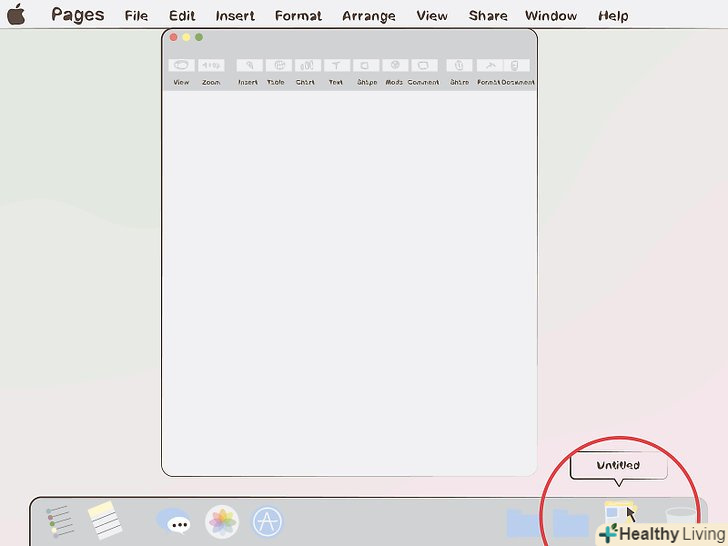The width and height of the screenshot is (728, 546).
Task: Open Notes from the Dock
Action: (105, 520)
